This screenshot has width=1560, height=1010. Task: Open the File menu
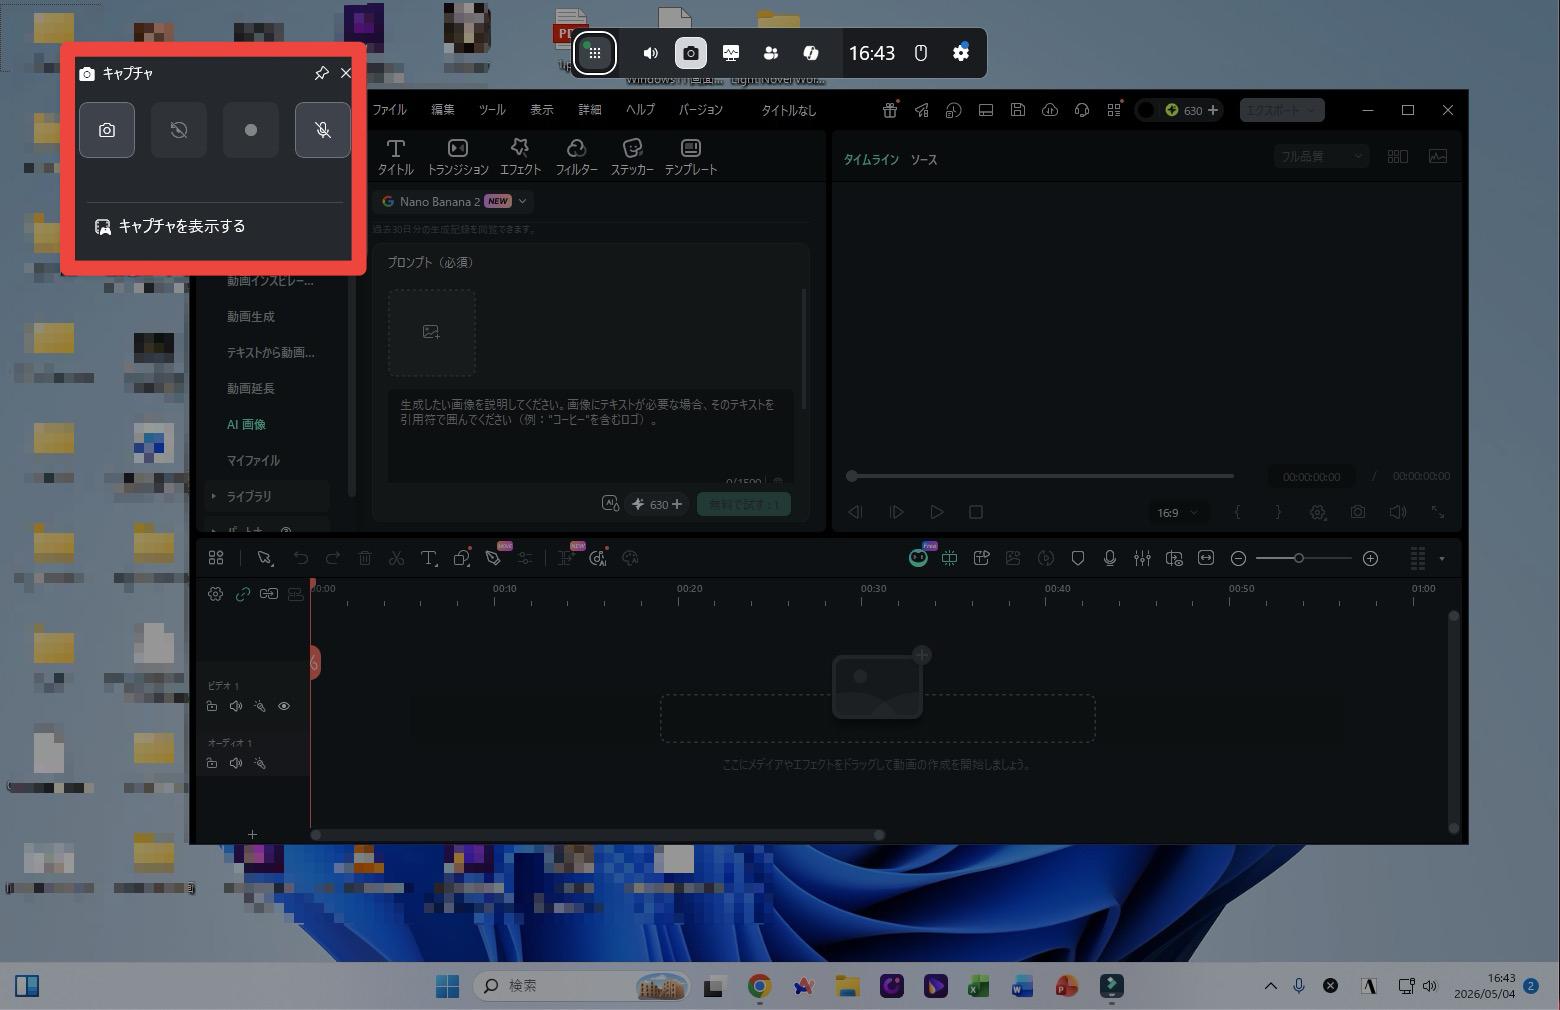click(x=389, y=110)
